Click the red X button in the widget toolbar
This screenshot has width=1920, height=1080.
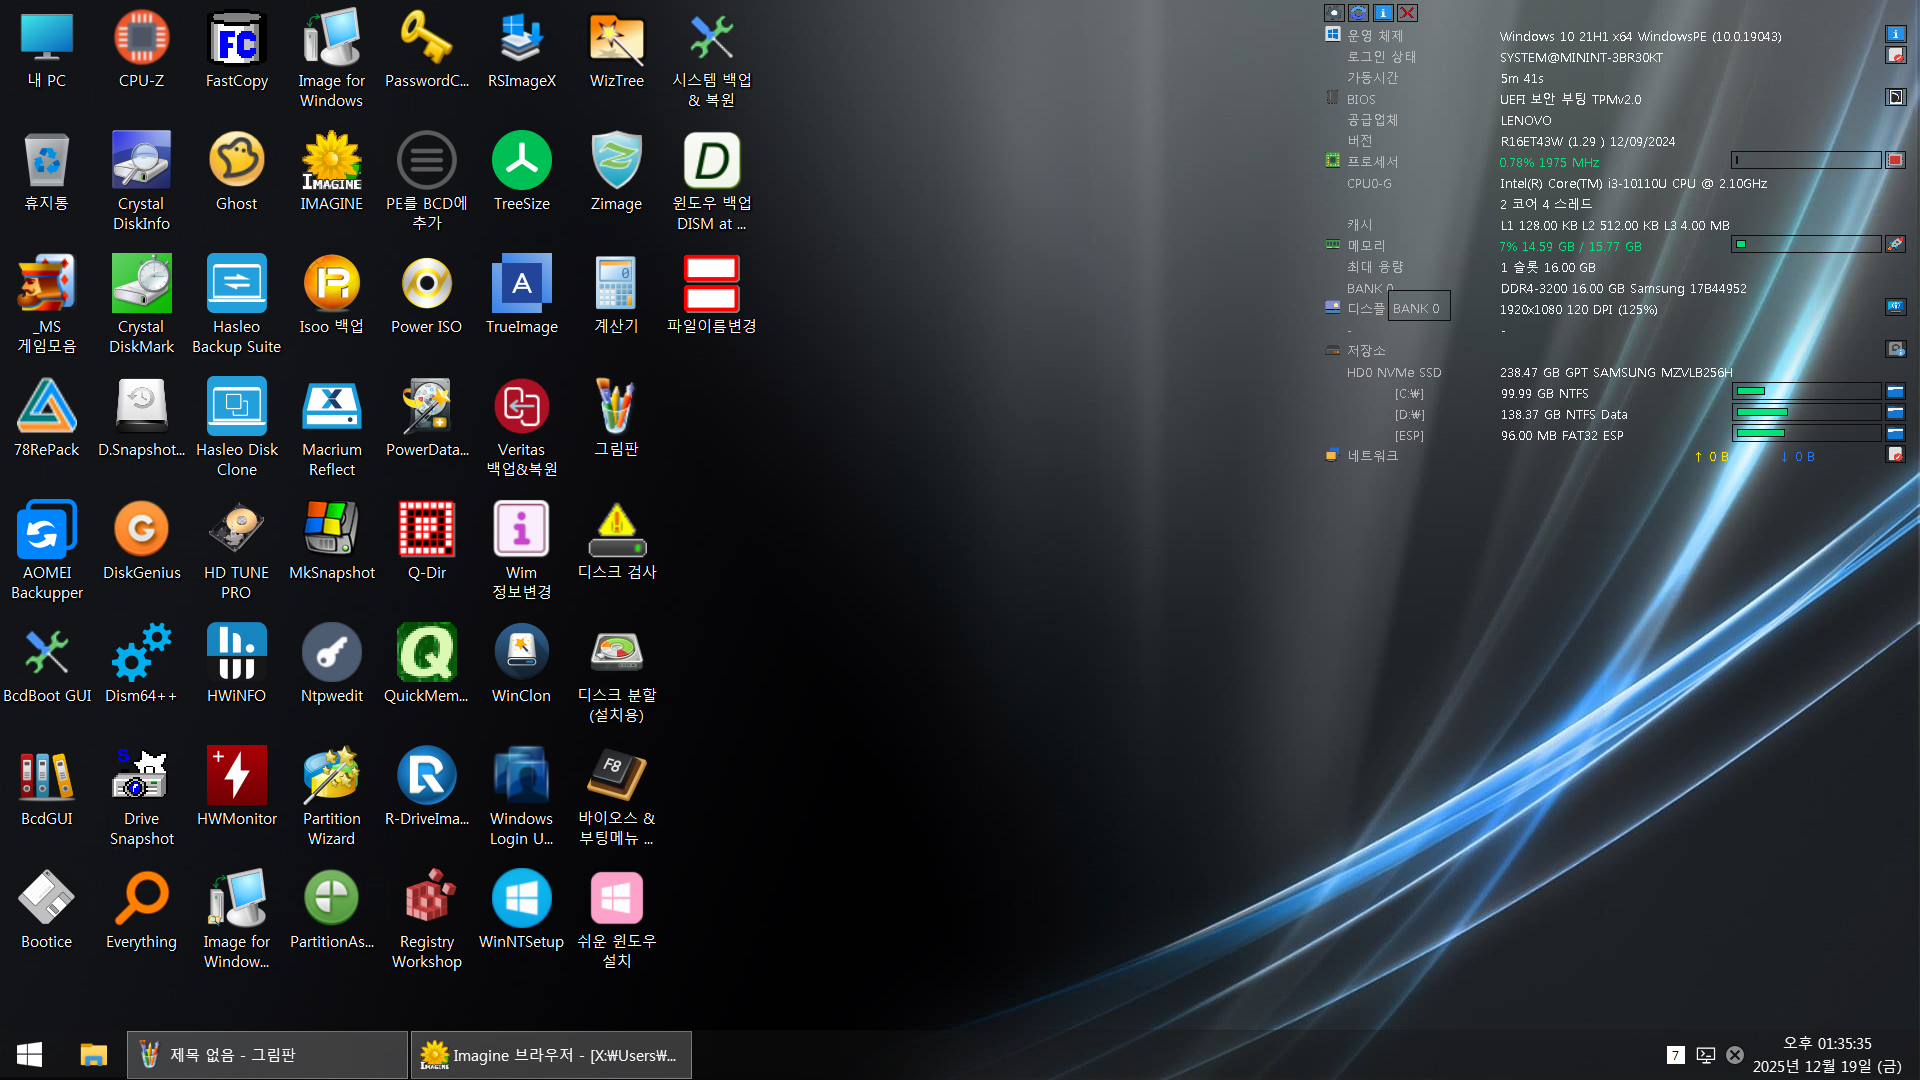click(1407, 13)
